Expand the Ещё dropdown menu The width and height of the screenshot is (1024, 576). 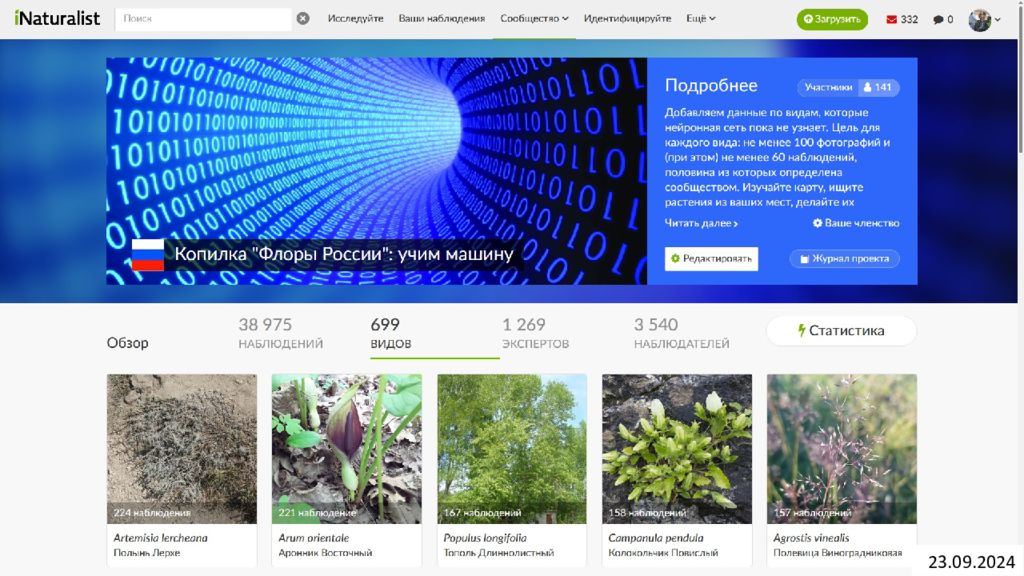point(701,18)
